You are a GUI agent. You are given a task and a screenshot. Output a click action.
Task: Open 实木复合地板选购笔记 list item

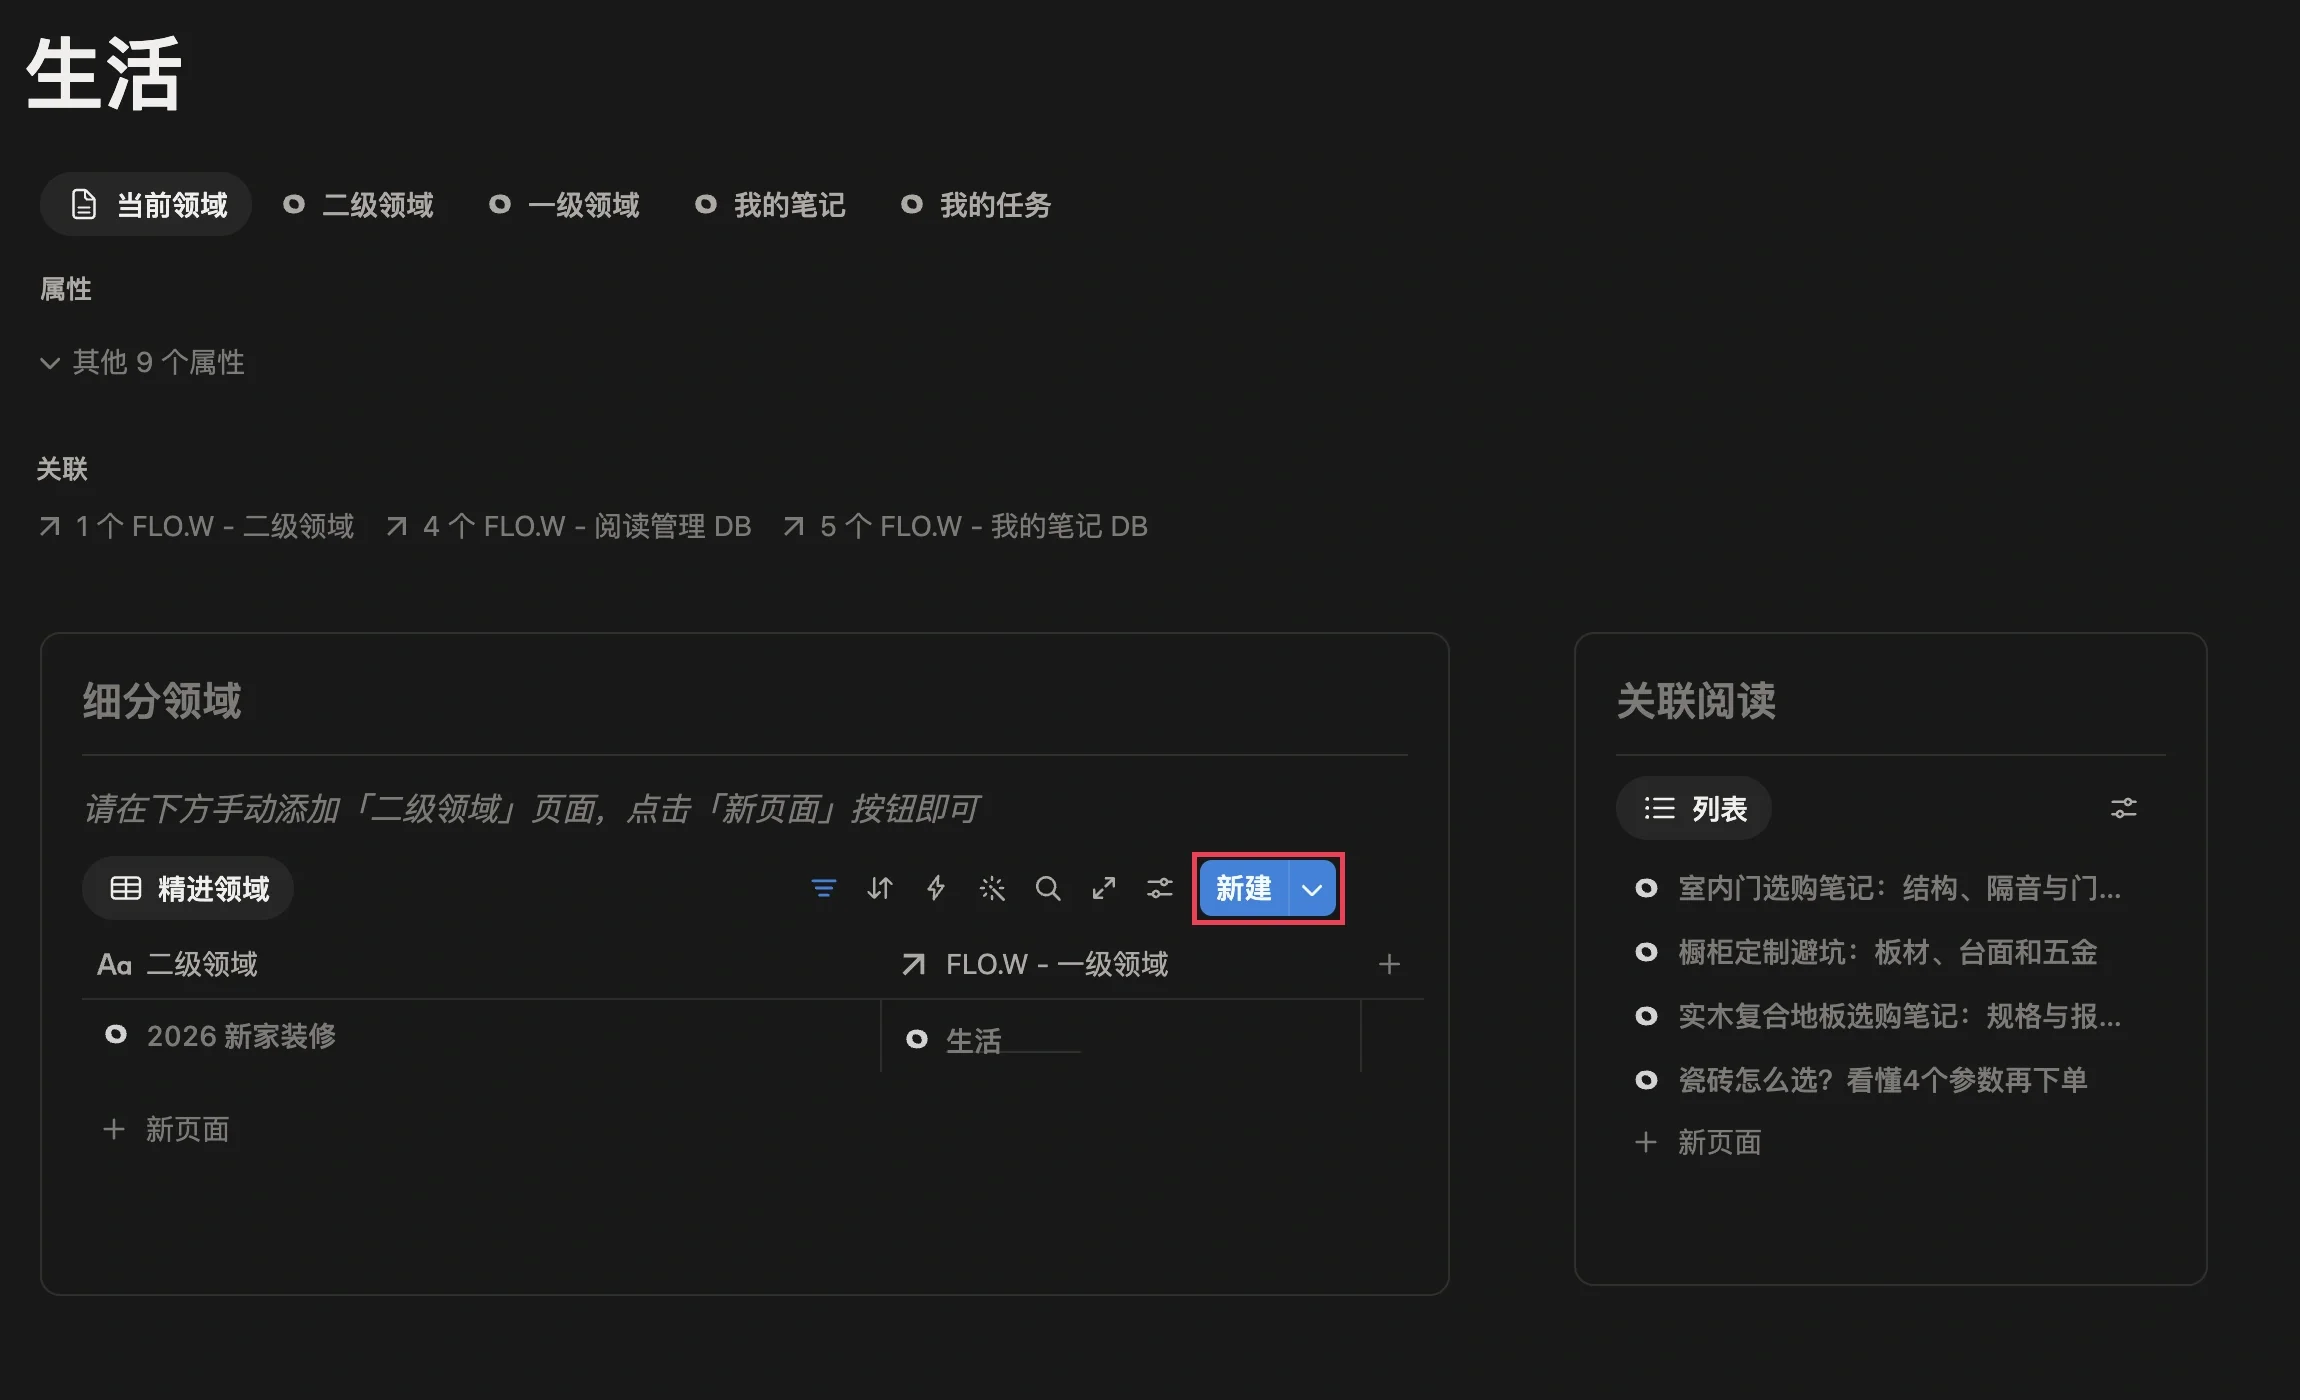coord(1877,1016)
